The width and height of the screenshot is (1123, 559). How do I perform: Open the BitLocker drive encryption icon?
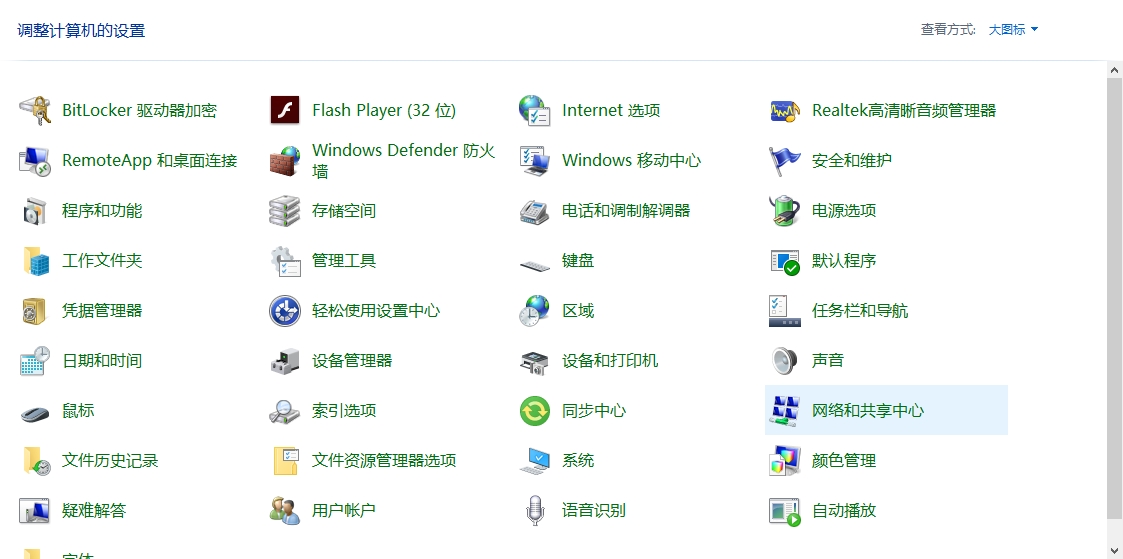click(34, 110)
